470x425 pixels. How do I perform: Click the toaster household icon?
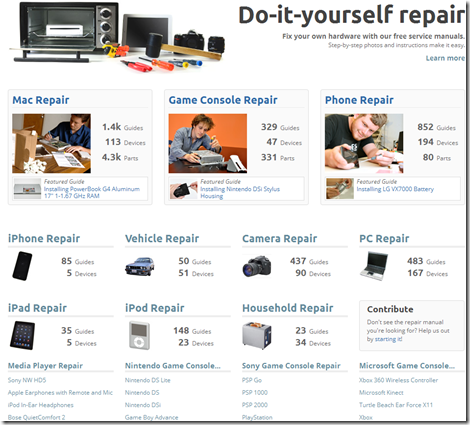257,335
